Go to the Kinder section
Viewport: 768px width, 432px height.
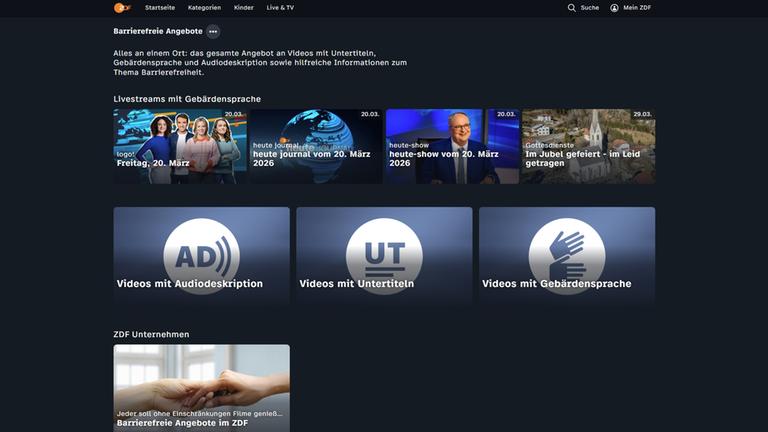click(243, 8)
